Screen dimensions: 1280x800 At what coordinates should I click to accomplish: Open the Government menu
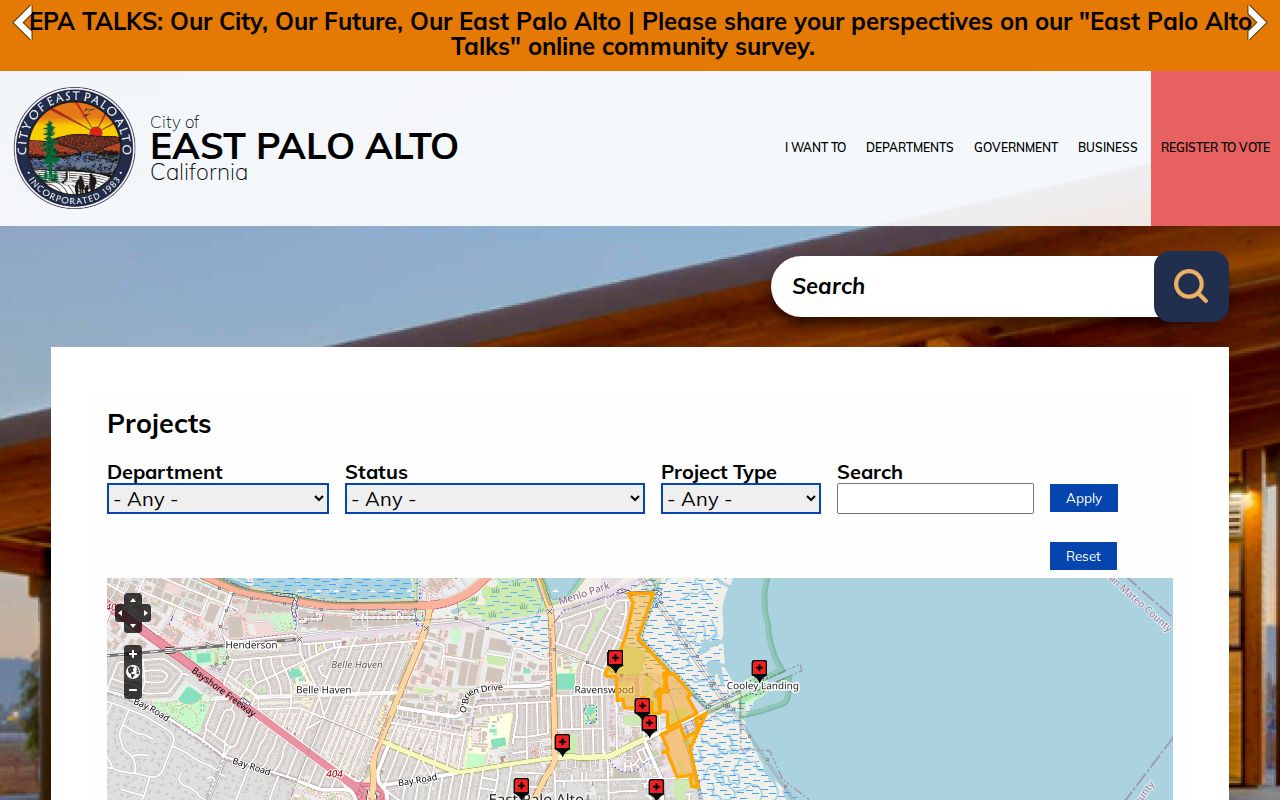click(1016, 147)
